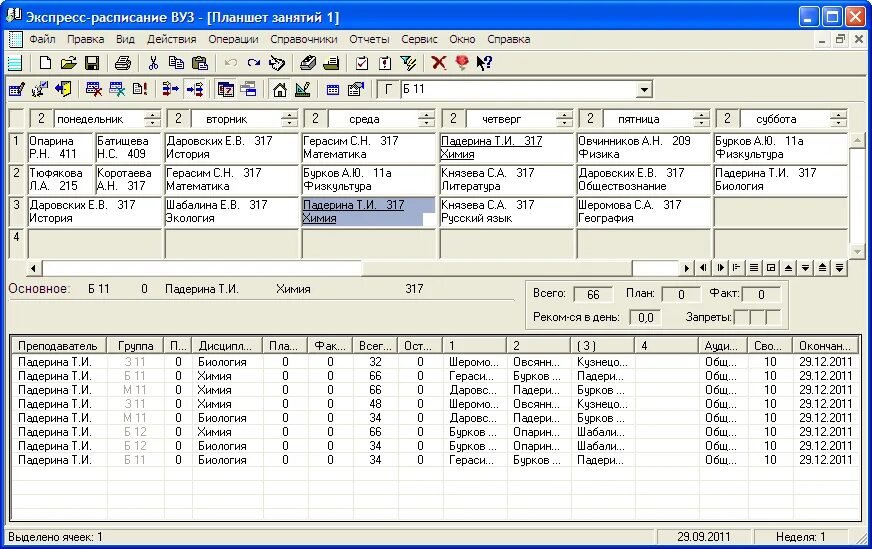872x549 pixels.
Task: Click the grid with red X delete icon
Action: coord(93,89)
